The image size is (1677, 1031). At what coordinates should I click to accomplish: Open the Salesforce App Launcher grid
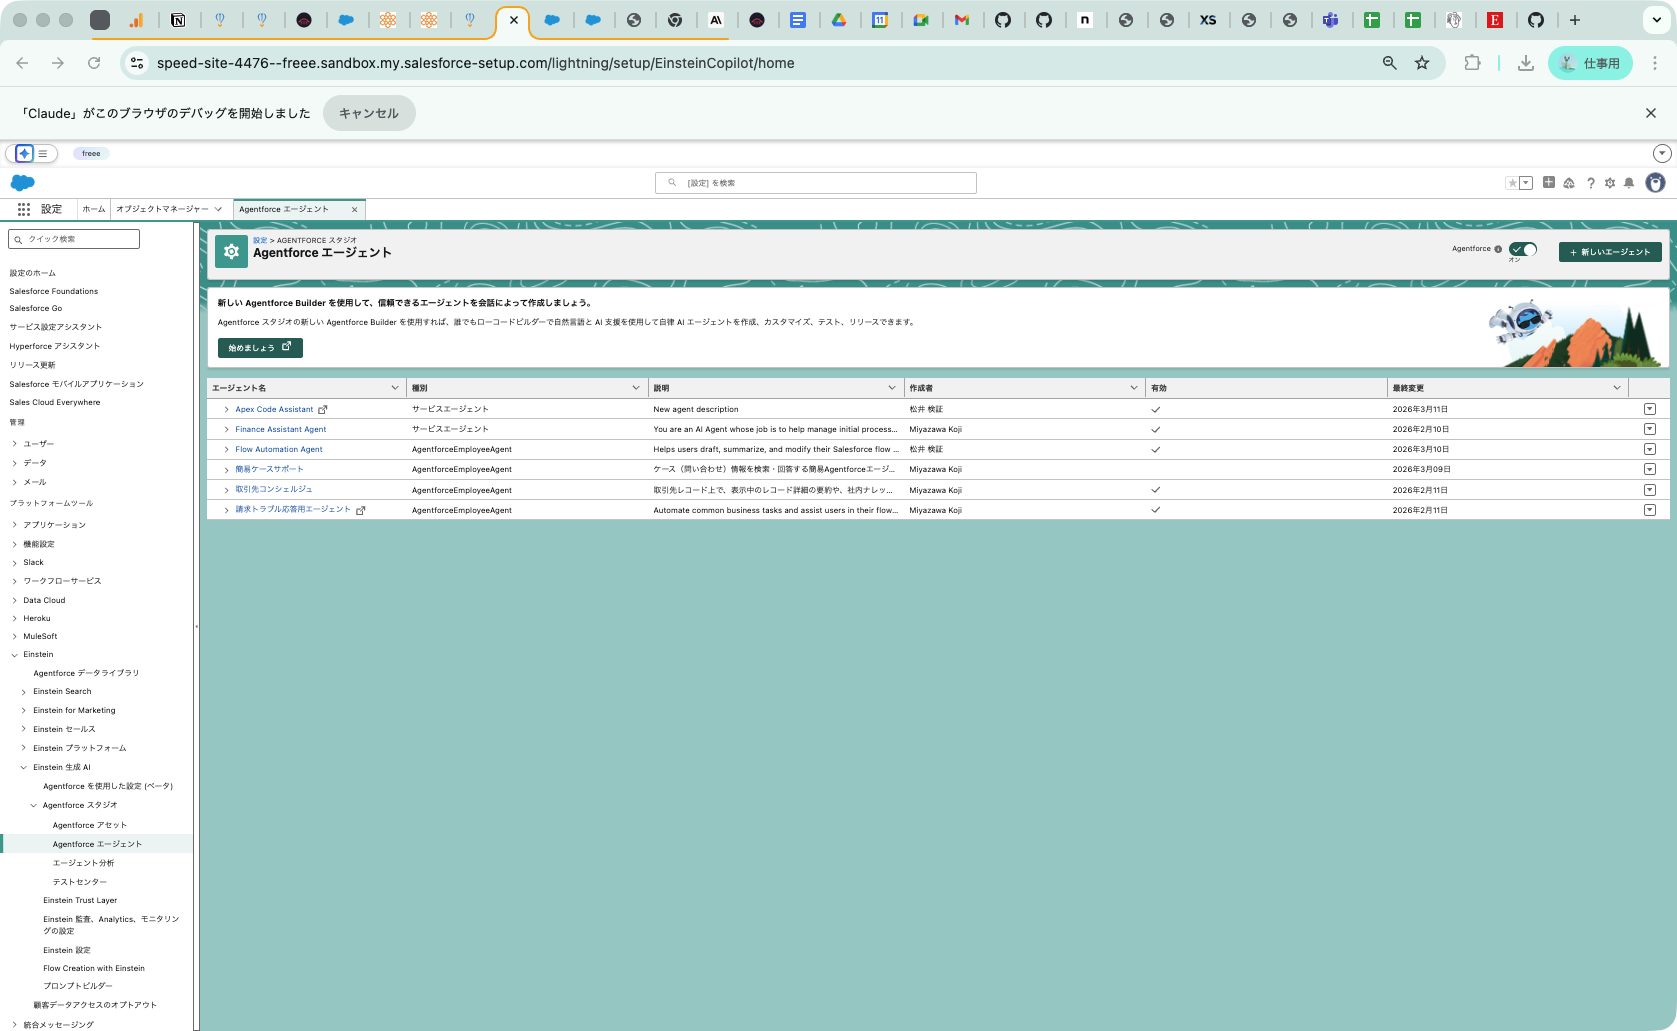24,209
